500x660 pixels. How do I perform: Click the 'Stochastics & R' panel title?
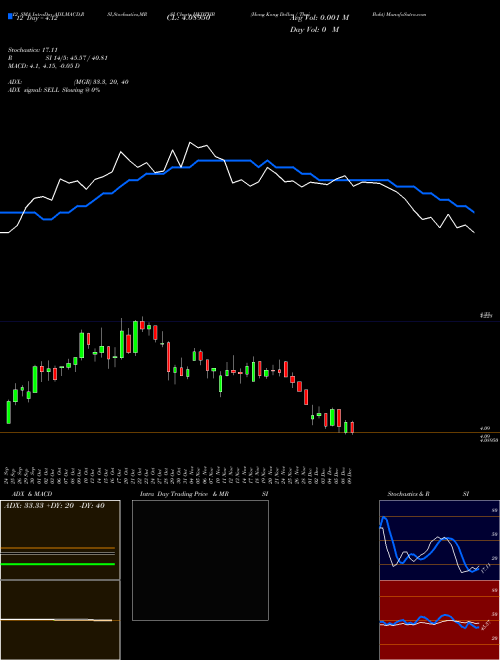point(408,494)
